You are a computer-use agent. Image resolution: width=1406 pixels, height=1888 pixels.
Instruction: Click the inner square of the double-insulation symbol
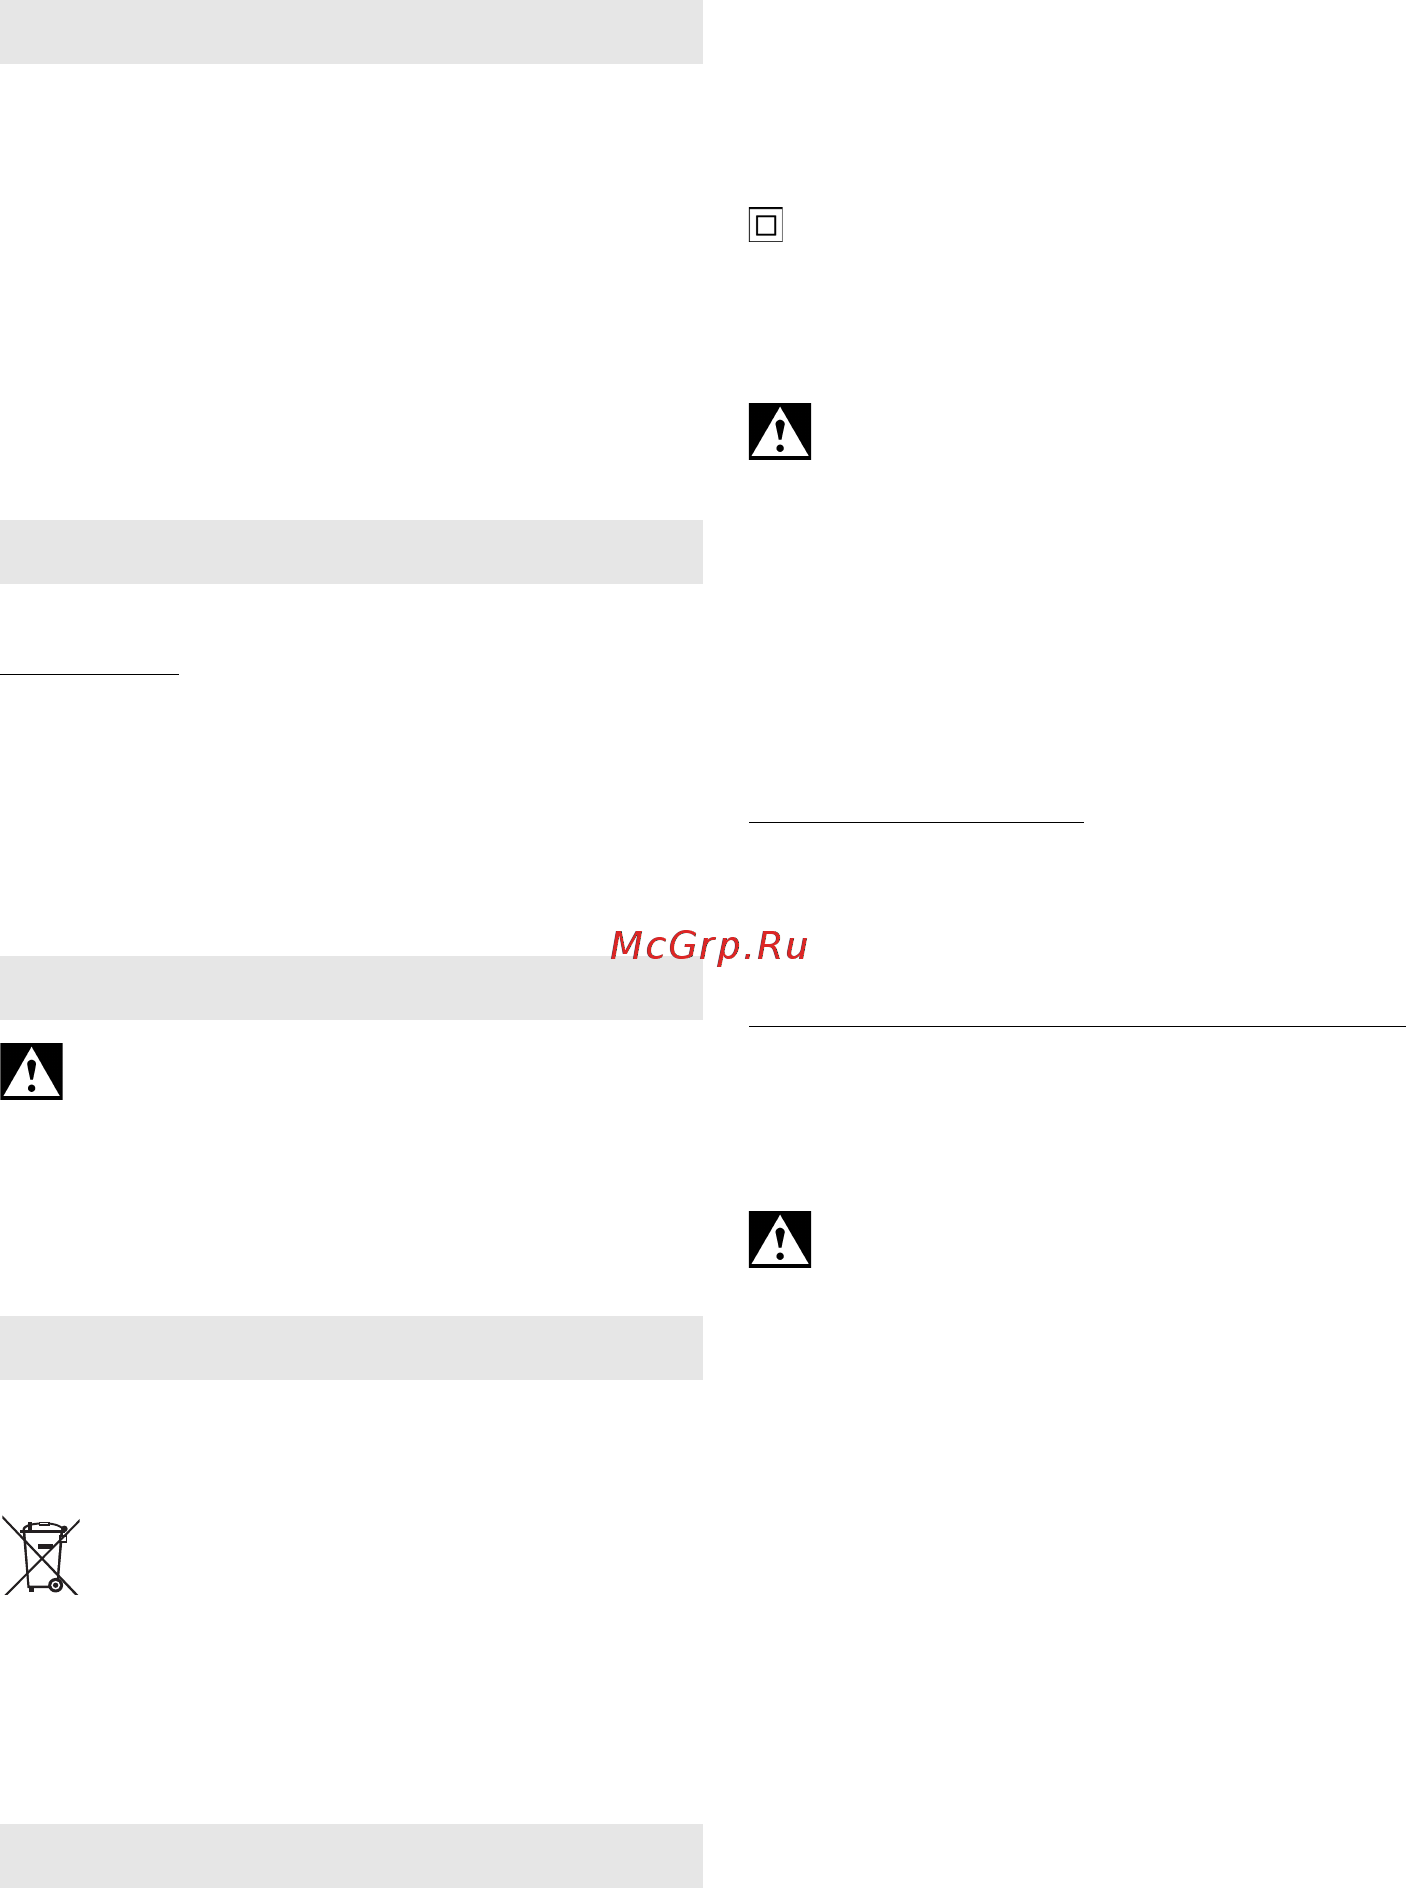[x=765, y=225]
